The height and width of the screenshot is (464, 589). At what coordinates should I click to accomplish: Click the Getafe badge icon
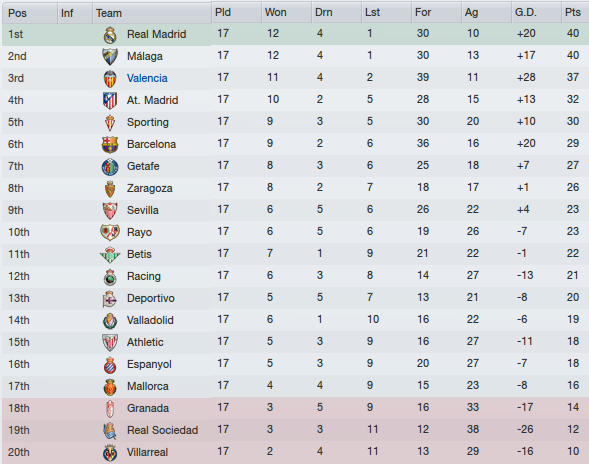(x=110, y=166)
